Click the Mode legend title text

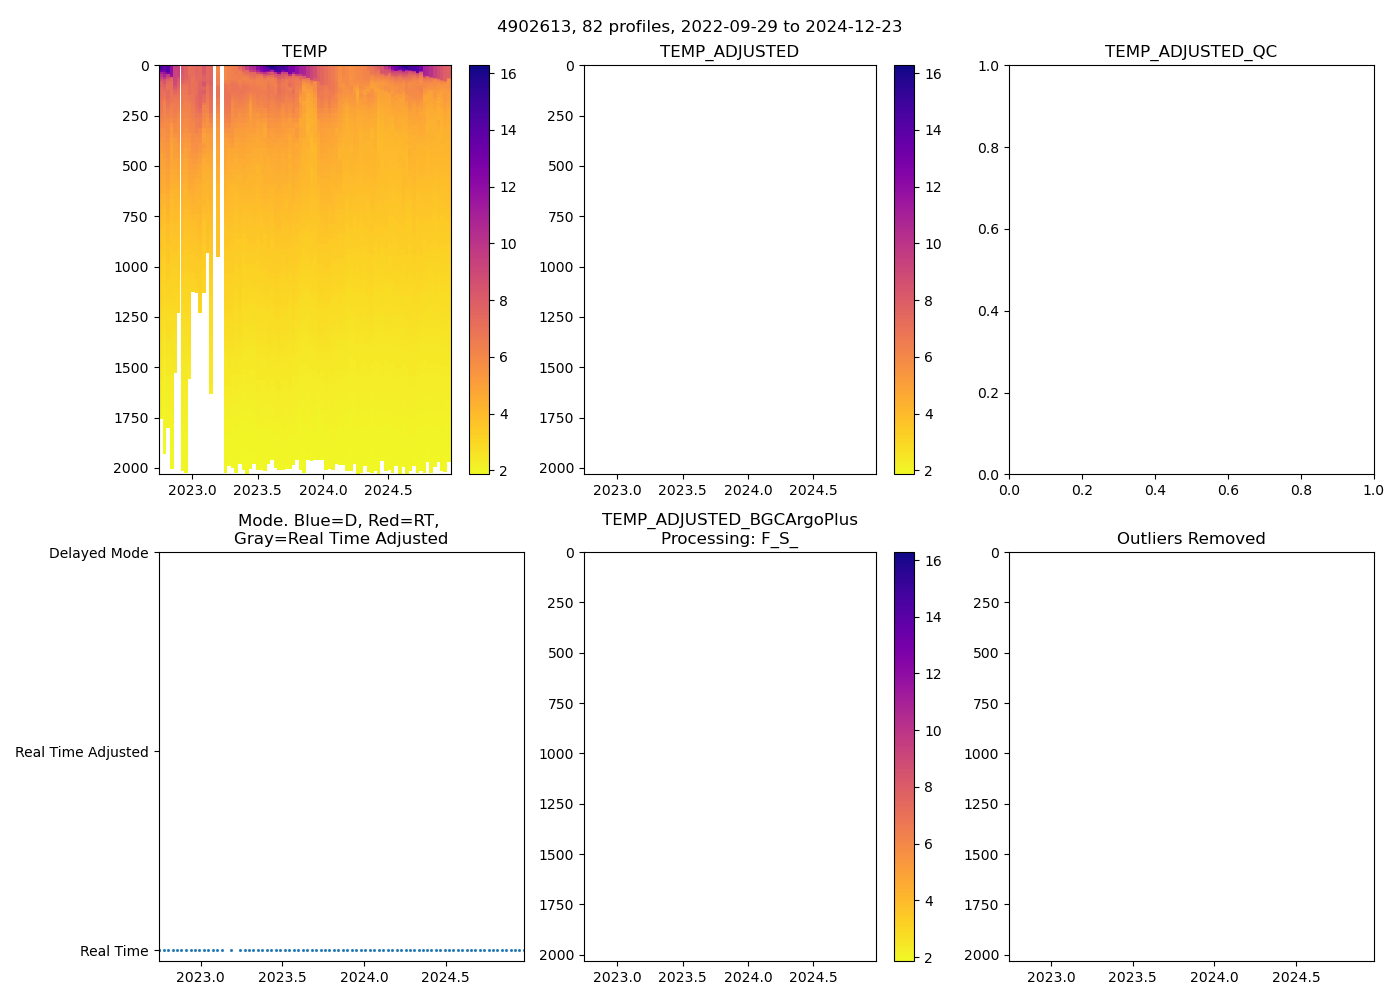(340, 529)
